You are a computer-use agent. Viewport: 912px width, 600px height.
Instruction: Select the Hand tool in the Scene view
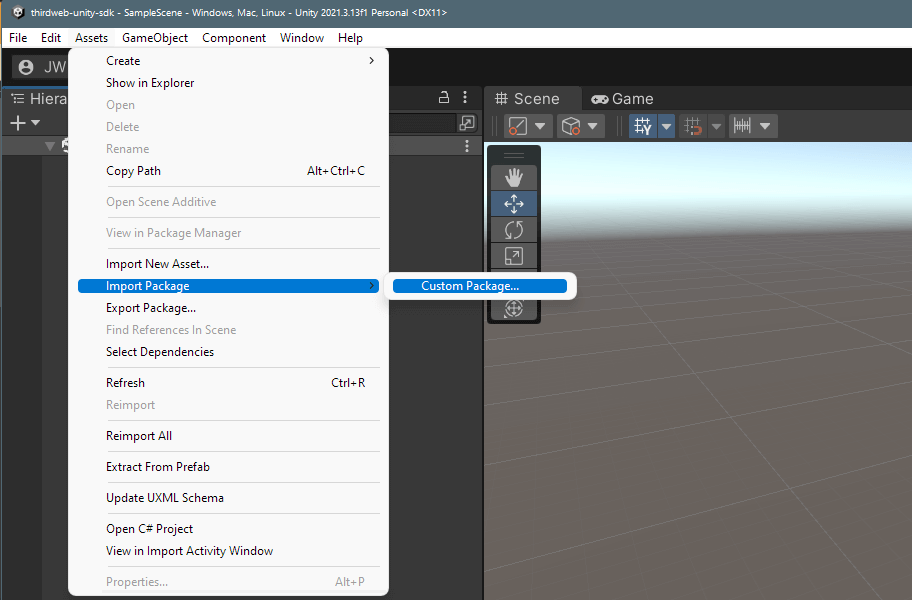coord(514,177)
